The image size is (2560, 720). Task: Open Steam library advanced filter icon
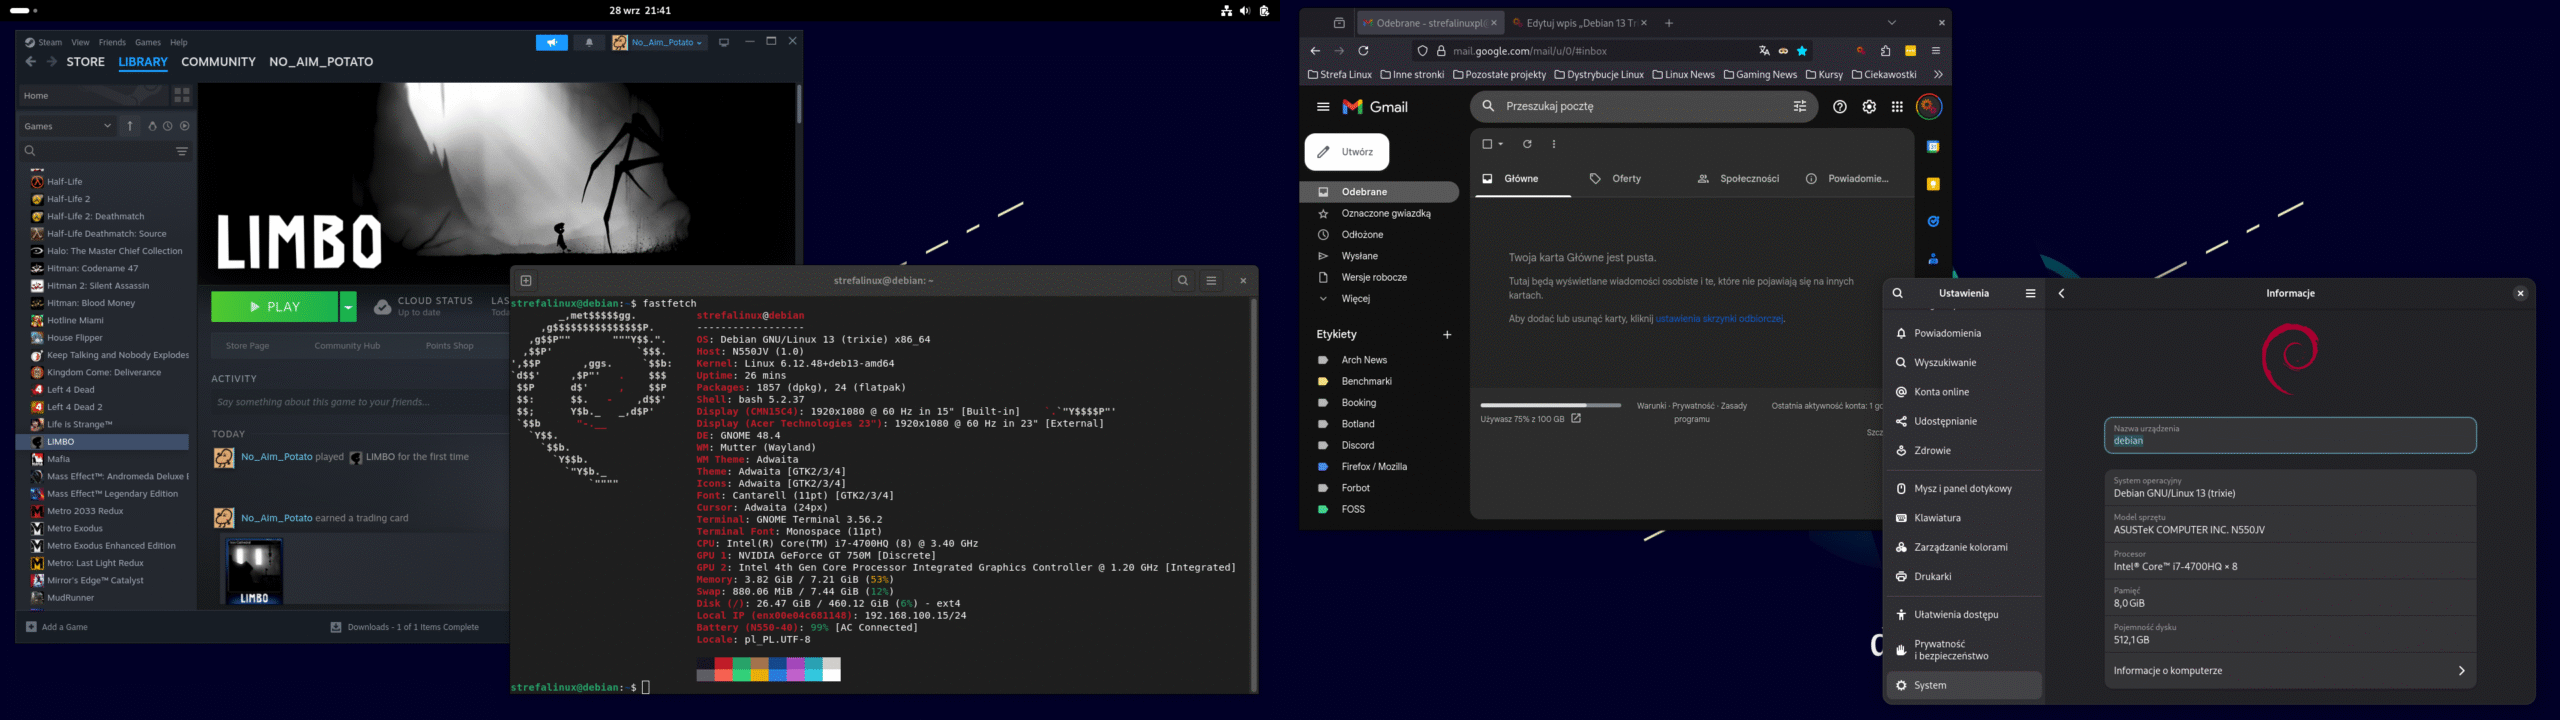pos(182,151)
